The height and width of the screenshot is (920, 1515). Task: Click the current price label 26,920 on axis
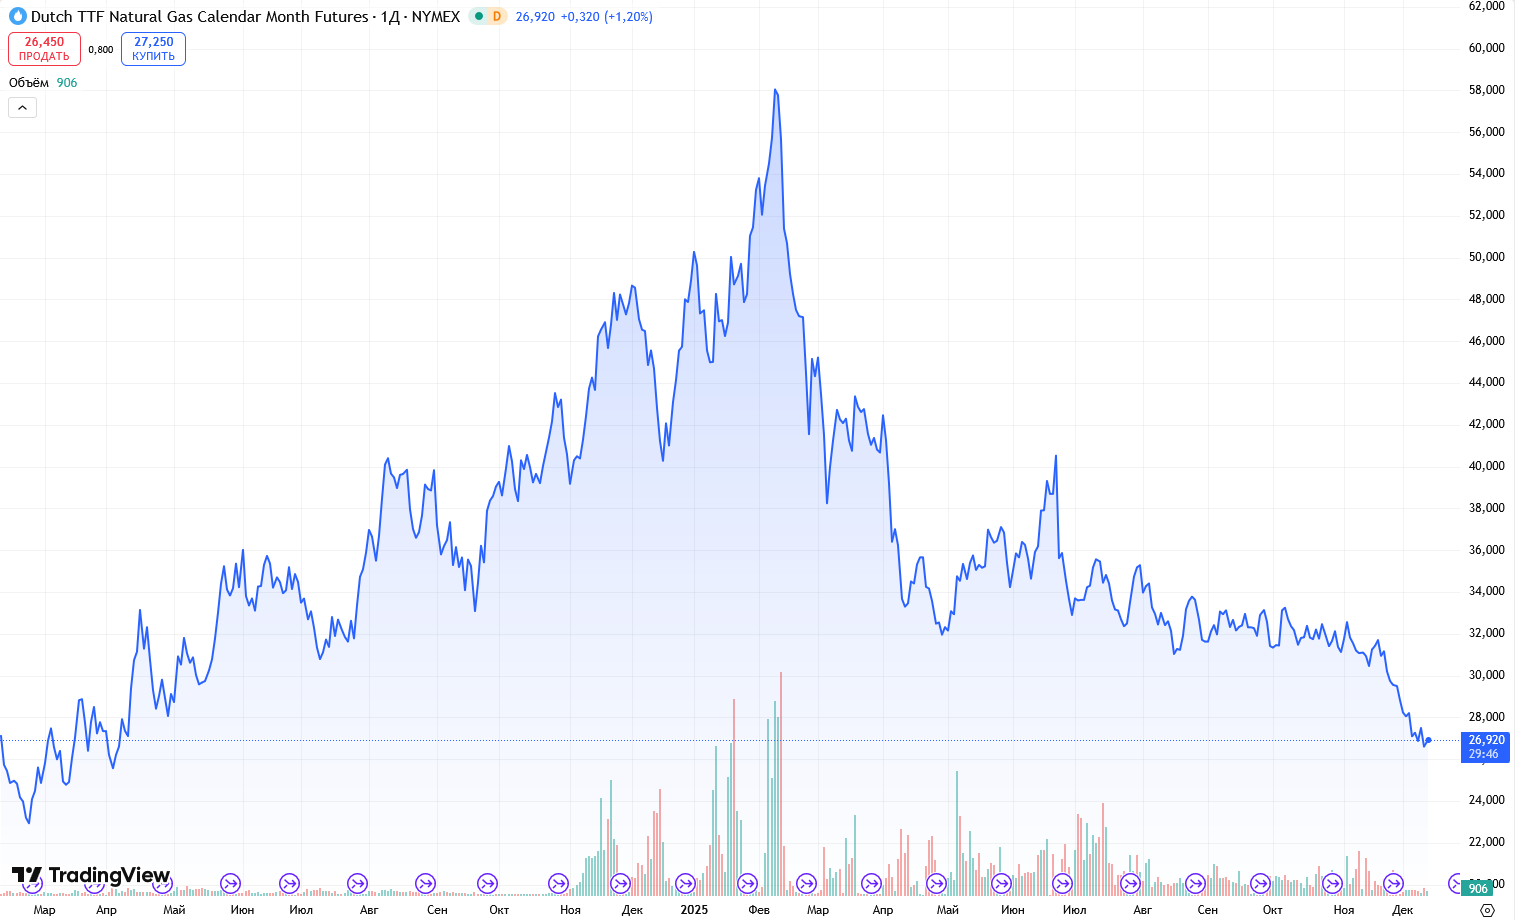click(1485, 740)
